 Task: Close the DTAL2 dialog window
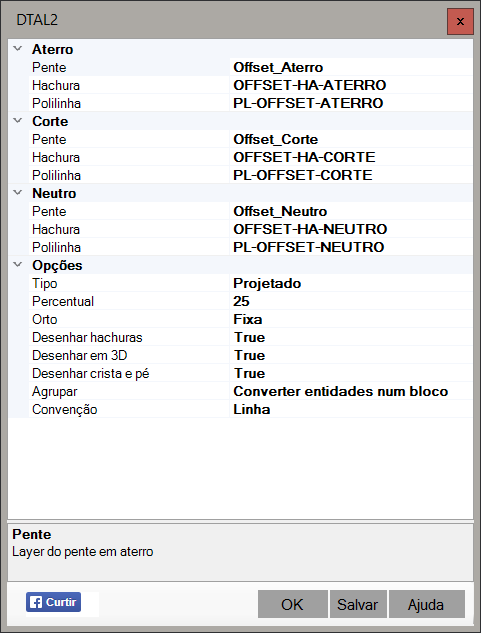tap(460, 21)
